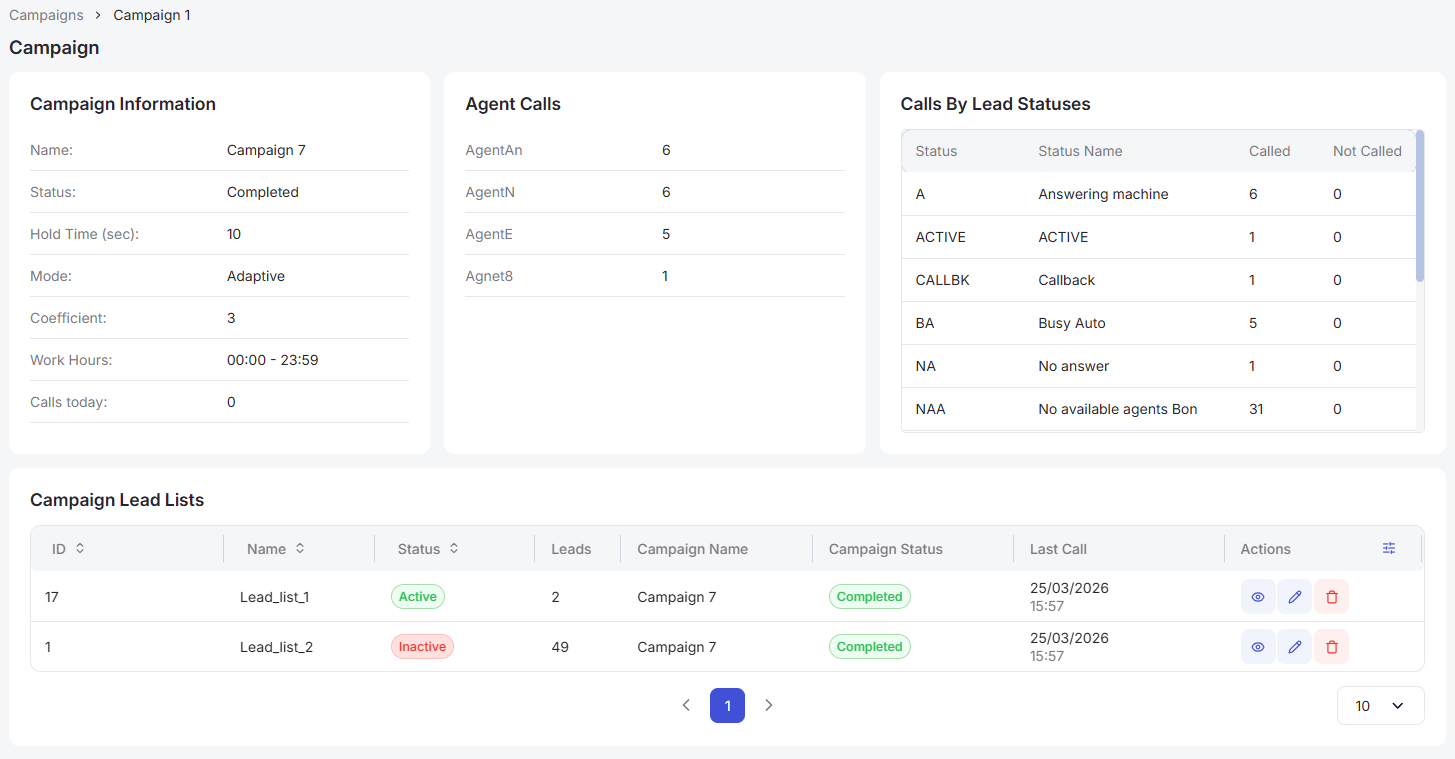Sort lead lists by ID column
1455x759 pixels.
(x=80, y=548)
